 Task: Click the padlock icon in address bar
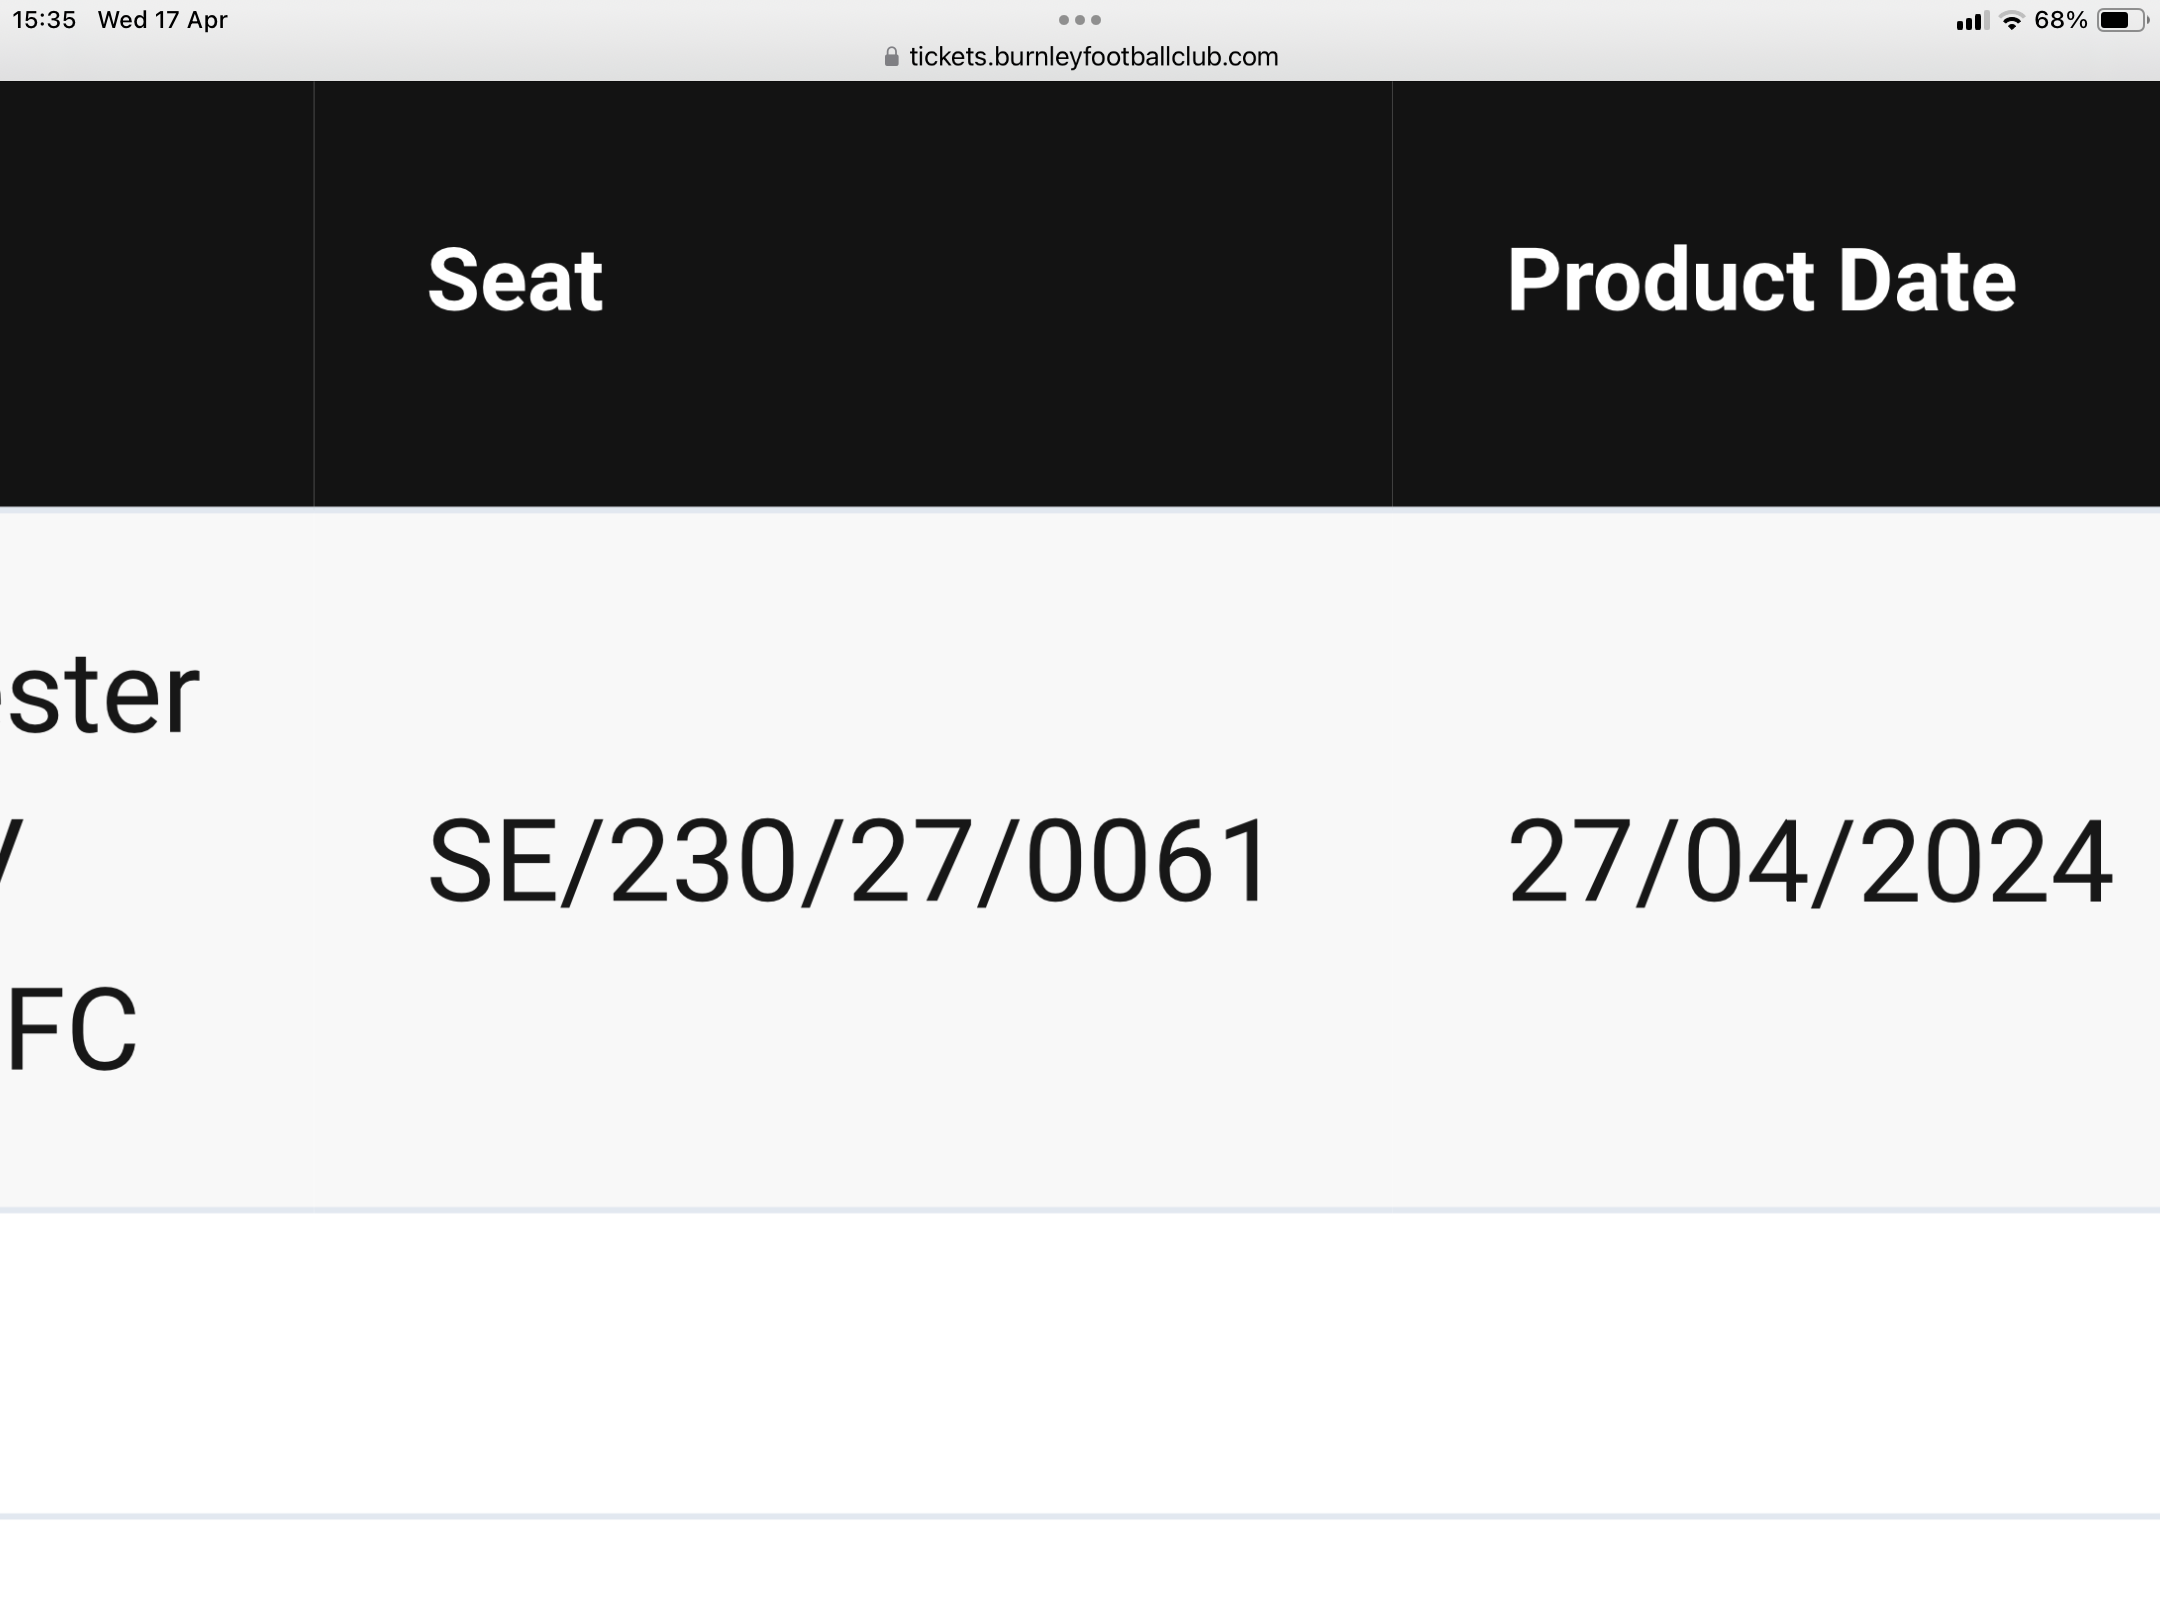(891, 57)
